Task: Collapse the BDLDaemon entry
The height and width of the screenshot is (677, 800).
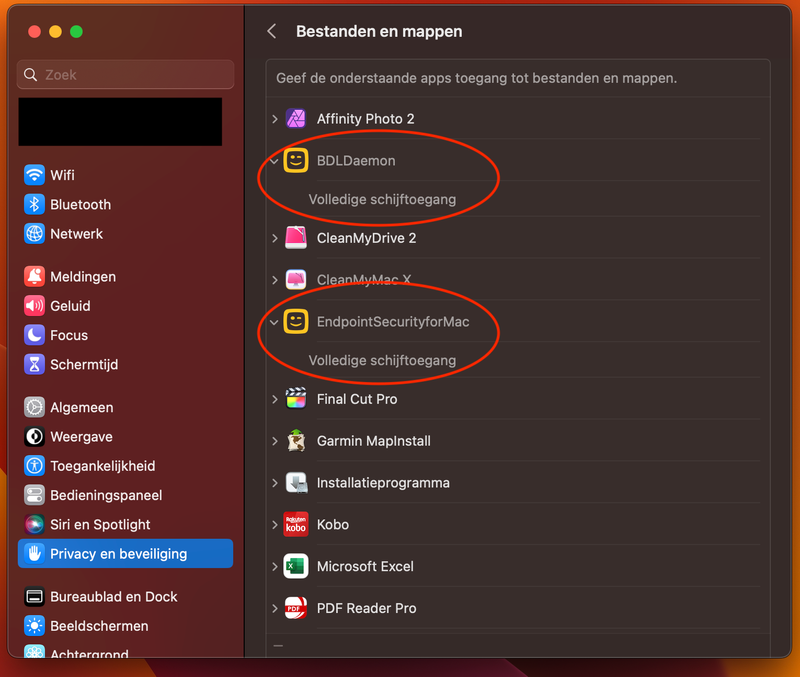Action: (x=275, y=161)
